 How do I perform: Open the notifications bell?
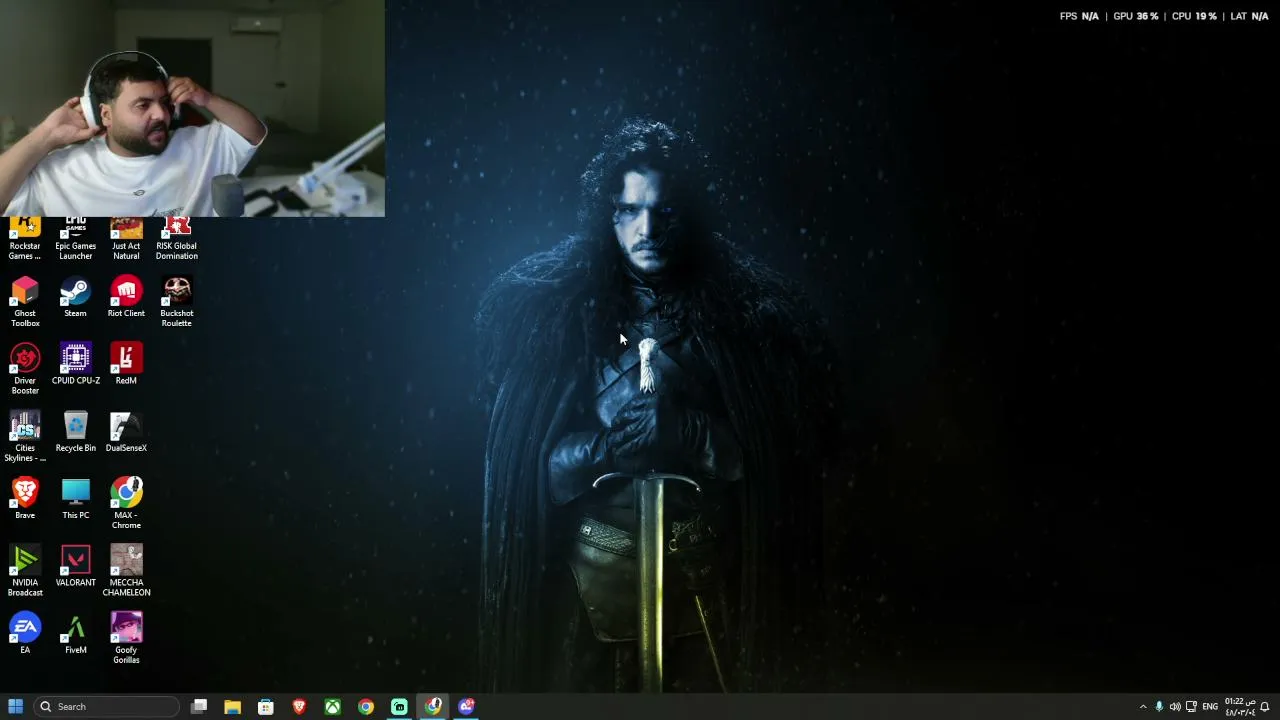coord(1265,707)
